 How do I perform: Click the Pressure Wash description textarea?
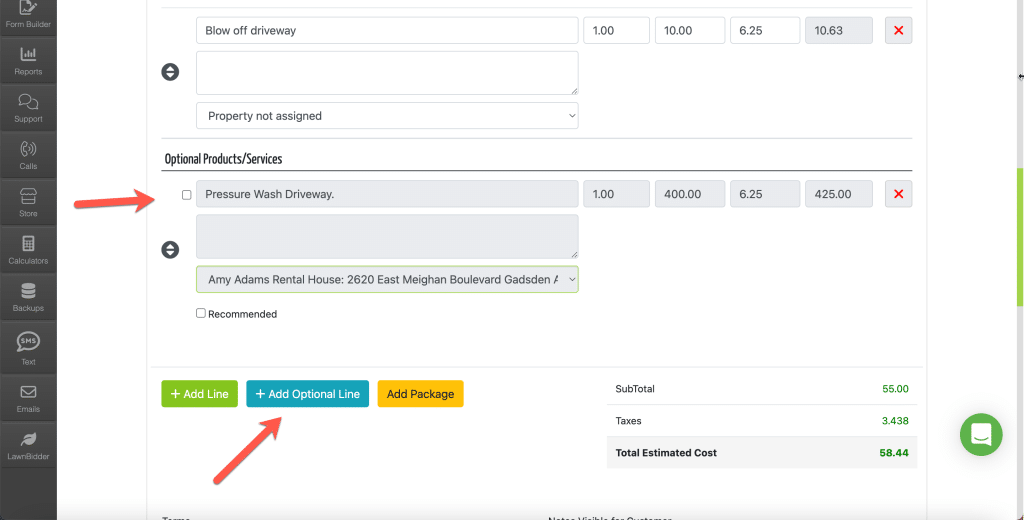pos(387,236)
